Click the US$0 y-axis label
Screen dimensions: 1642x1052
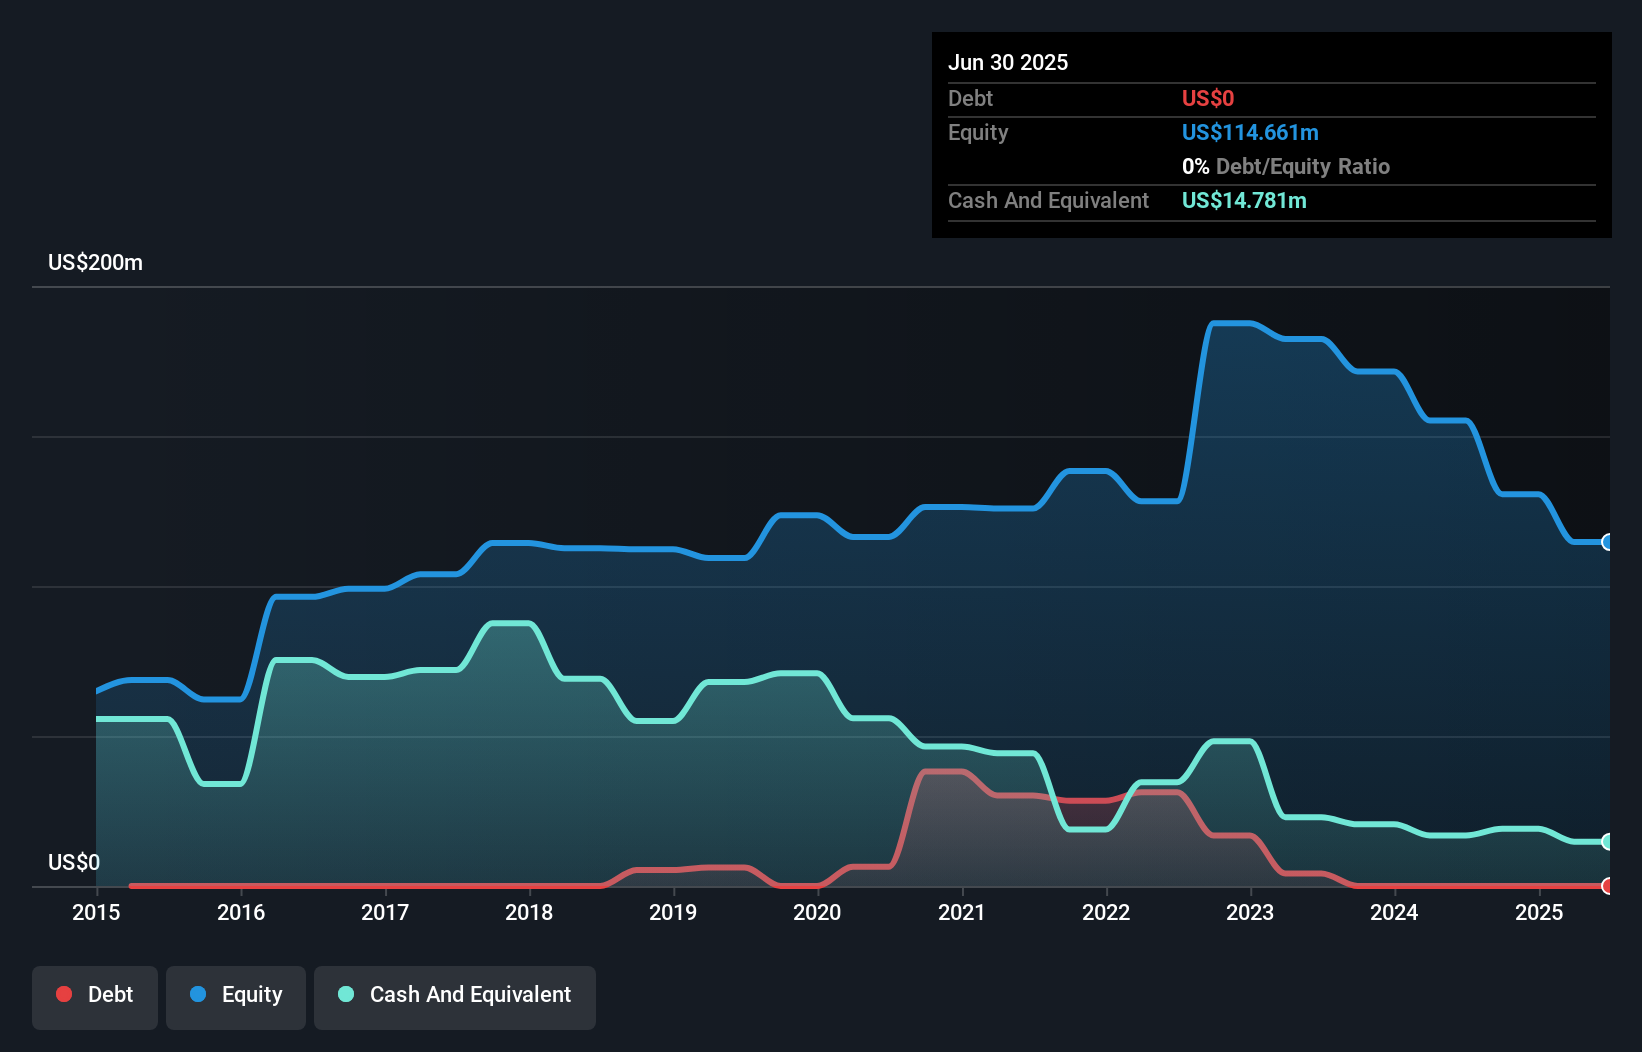[74, 862]
